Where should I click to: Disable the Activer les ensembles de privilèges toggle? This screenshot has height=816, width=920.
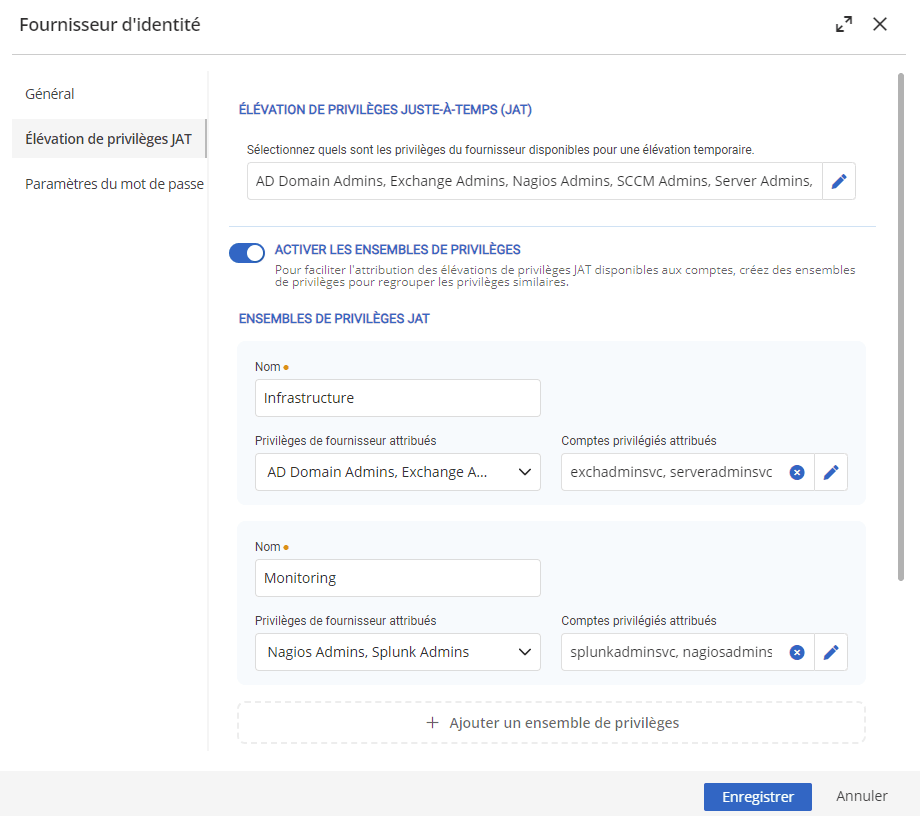[x=247, y=253]
